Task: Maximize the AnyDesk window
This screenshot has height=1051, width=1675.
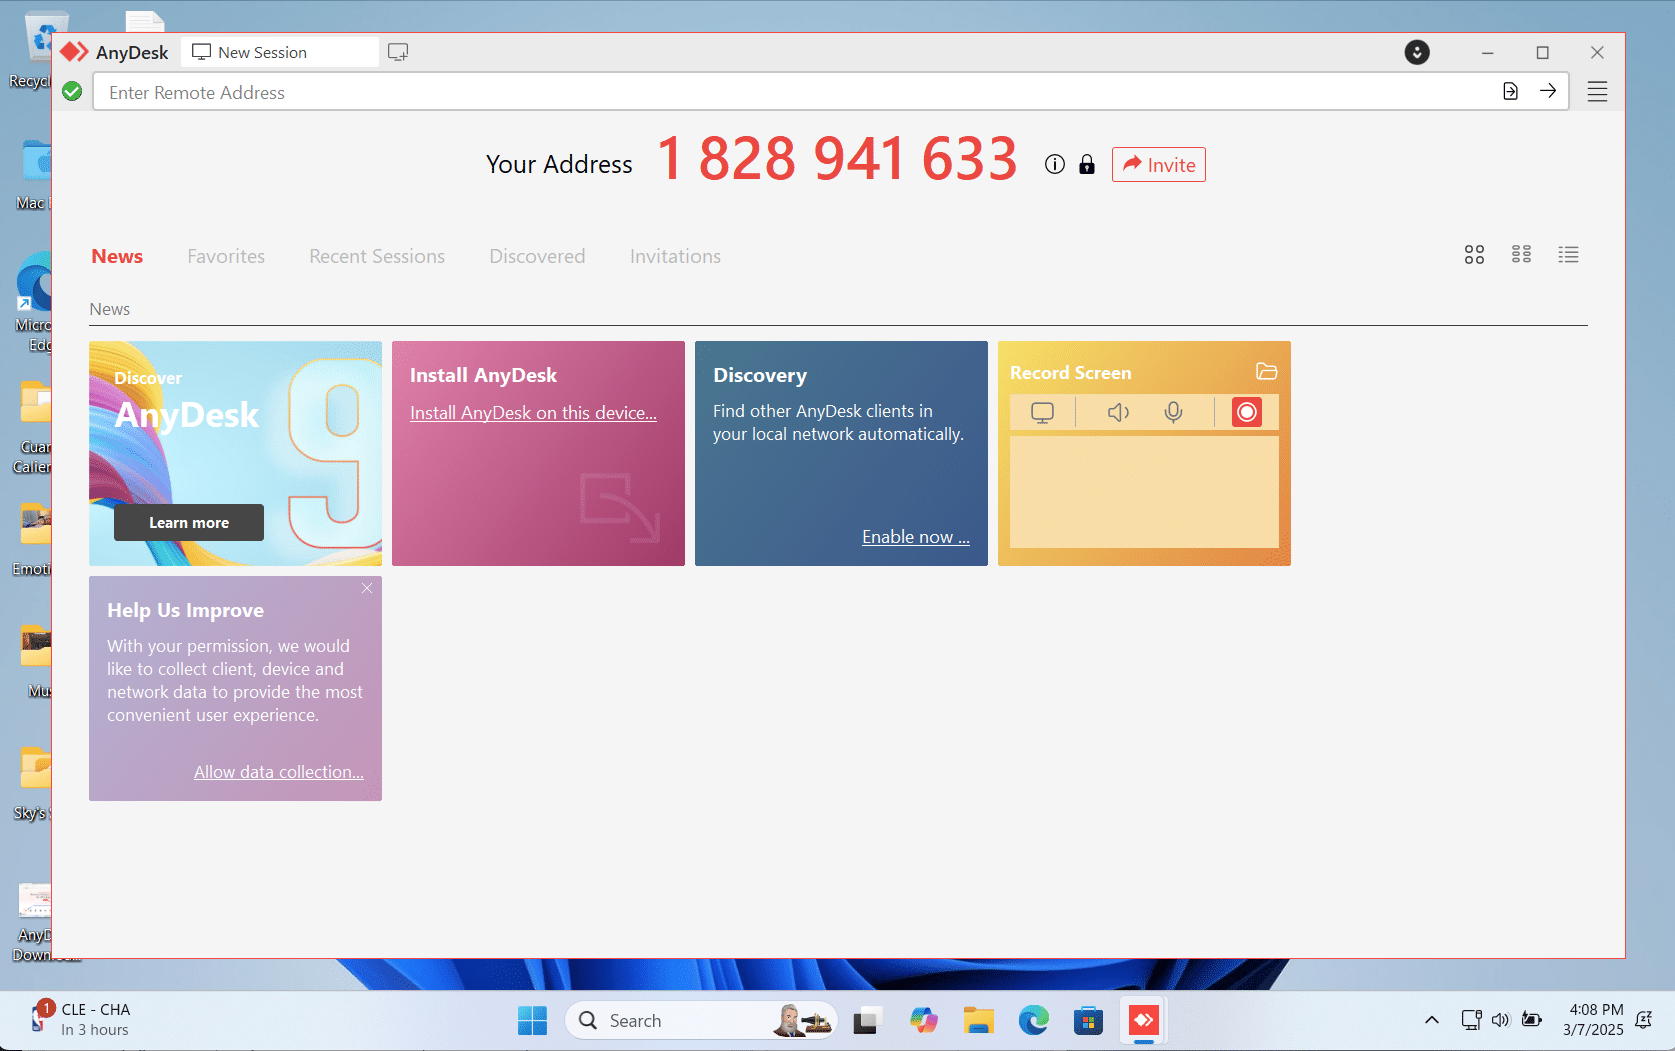Action: (1542, 52)
